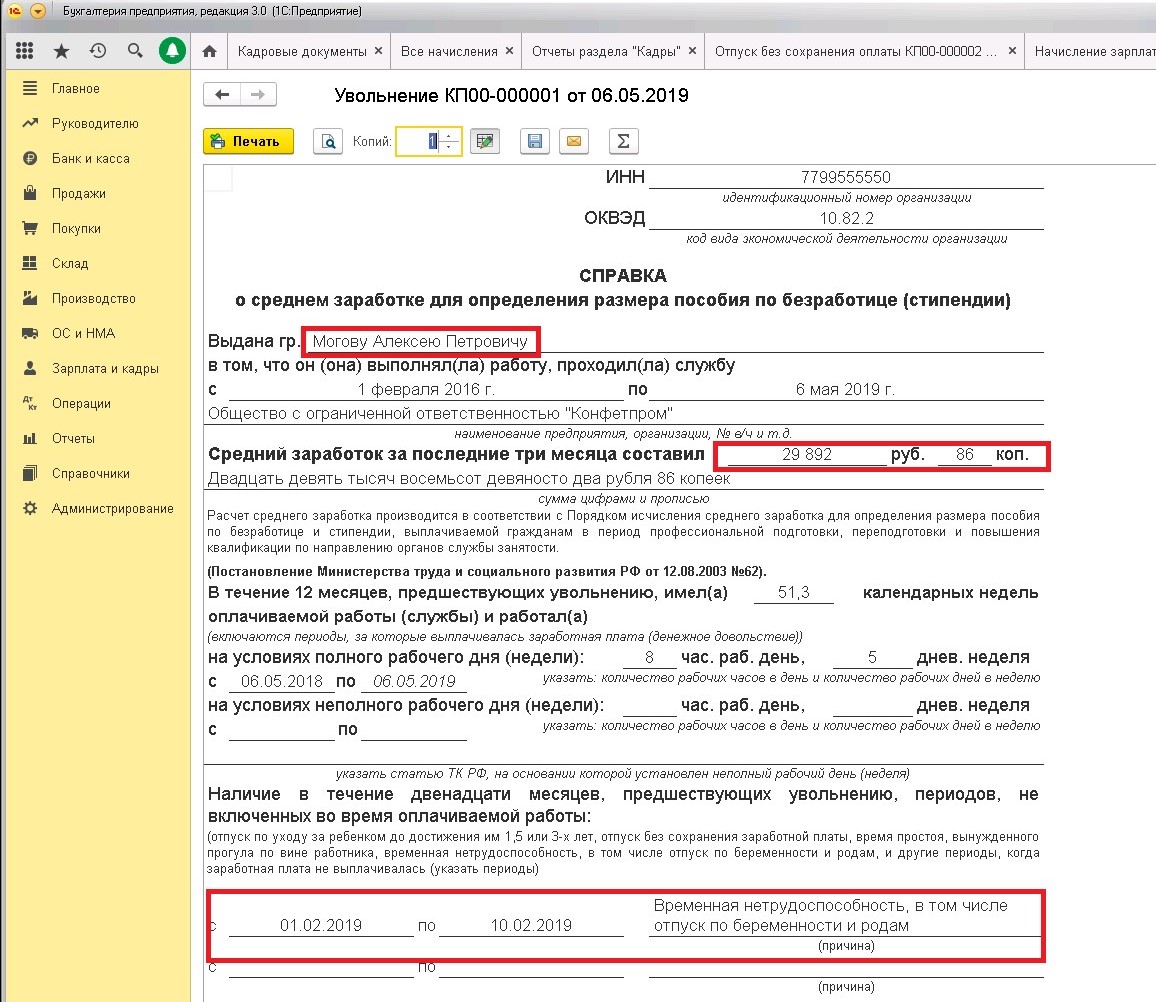Click the Операции Дт/Кт icon
This screenshot has height=1002, width=1156.
[x=30, y=403]
